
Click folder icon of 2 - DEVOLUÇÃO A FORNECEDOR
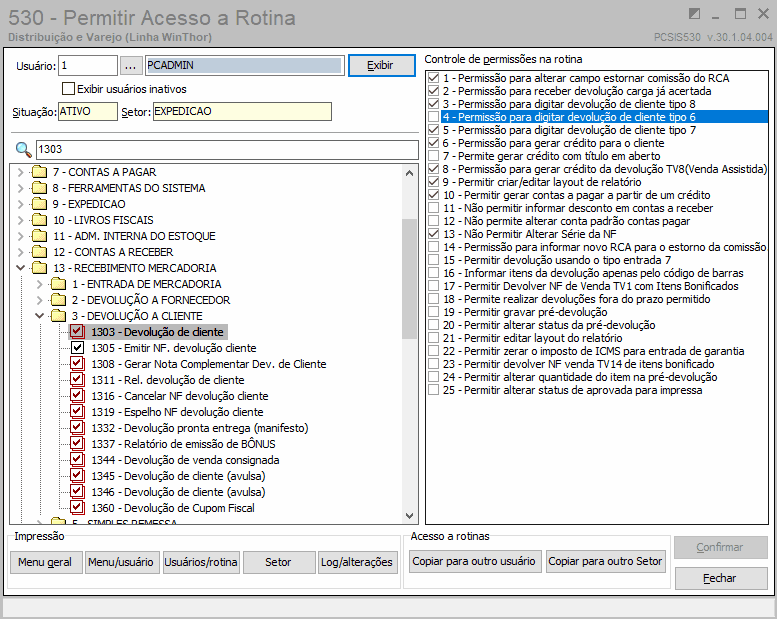coord(58,300)
